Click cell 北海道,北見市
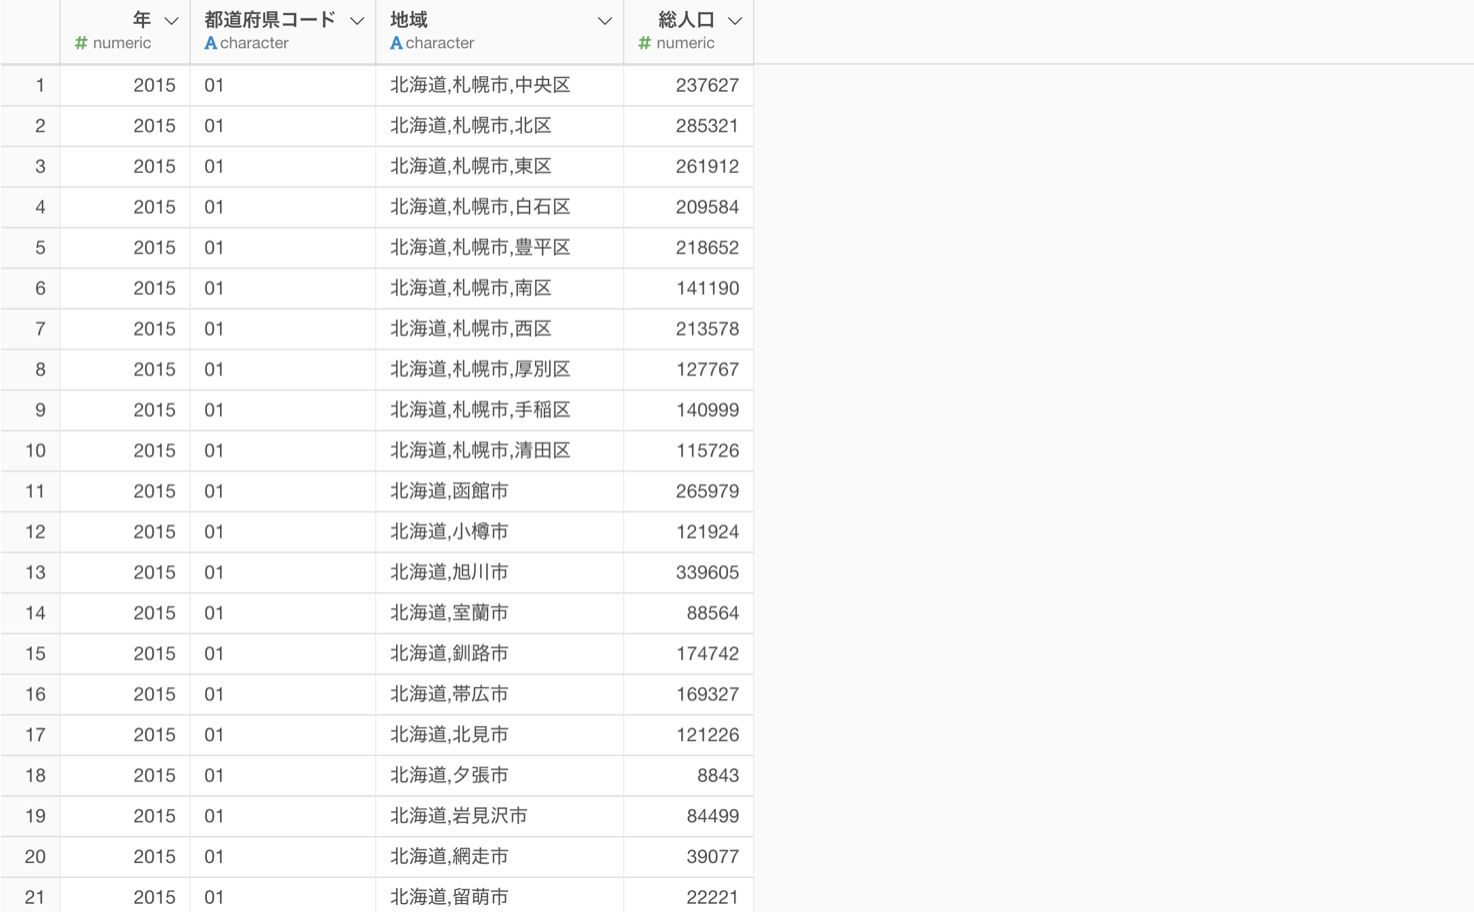The width and height of the screenshot is (1474, 912). pos(500,735)
